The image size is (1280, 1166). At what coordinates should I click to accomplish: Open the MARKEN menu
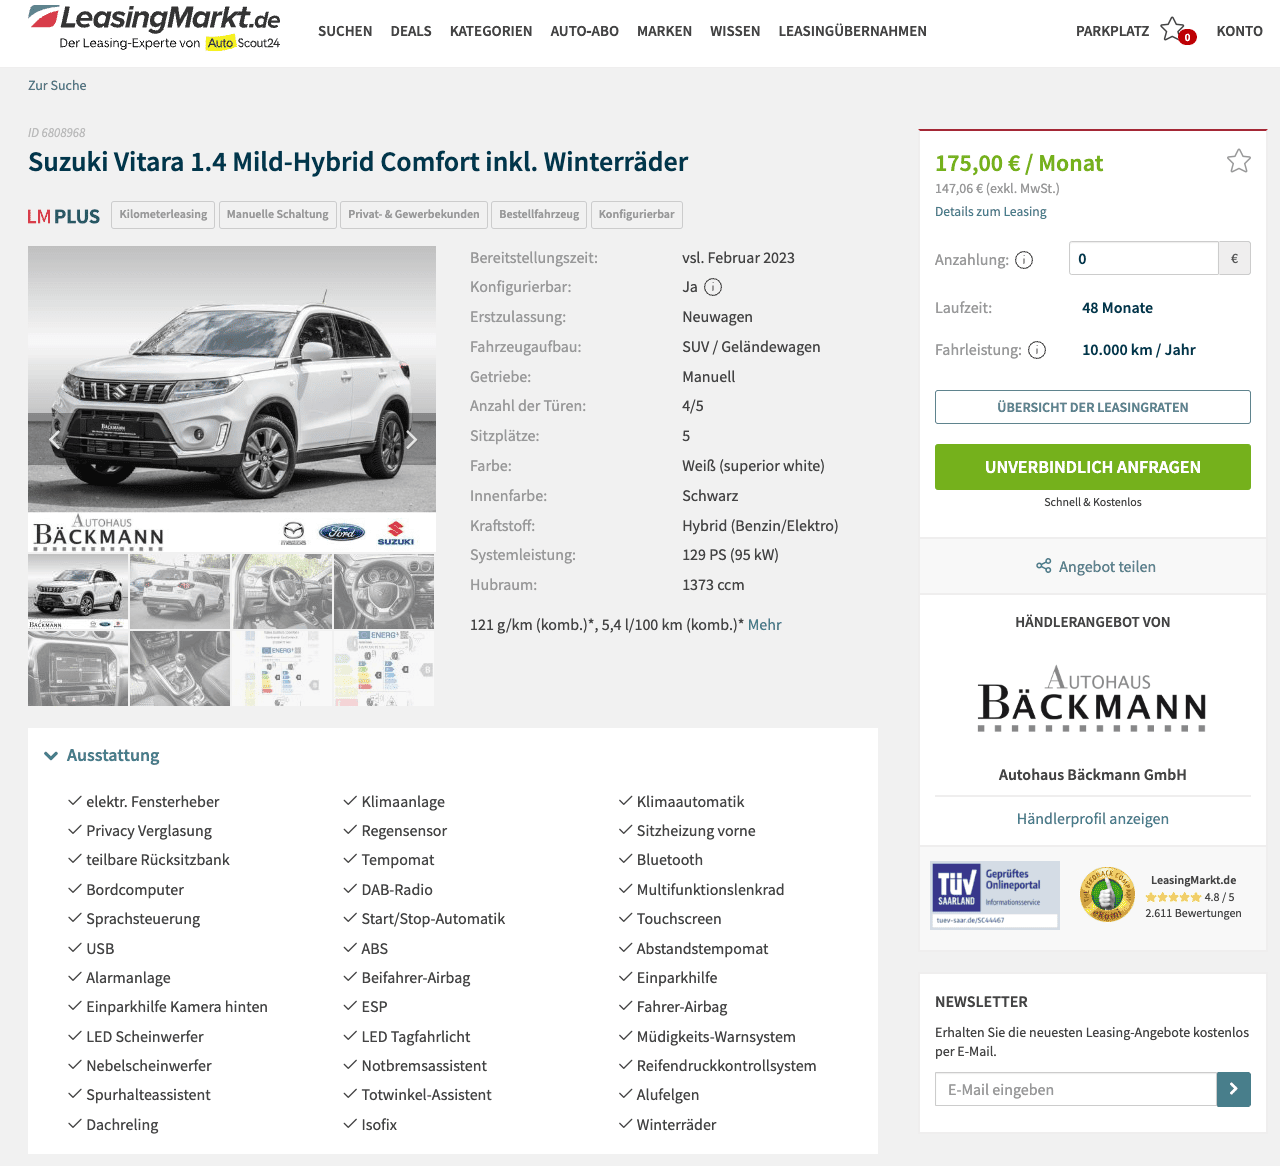pos(664,31)
